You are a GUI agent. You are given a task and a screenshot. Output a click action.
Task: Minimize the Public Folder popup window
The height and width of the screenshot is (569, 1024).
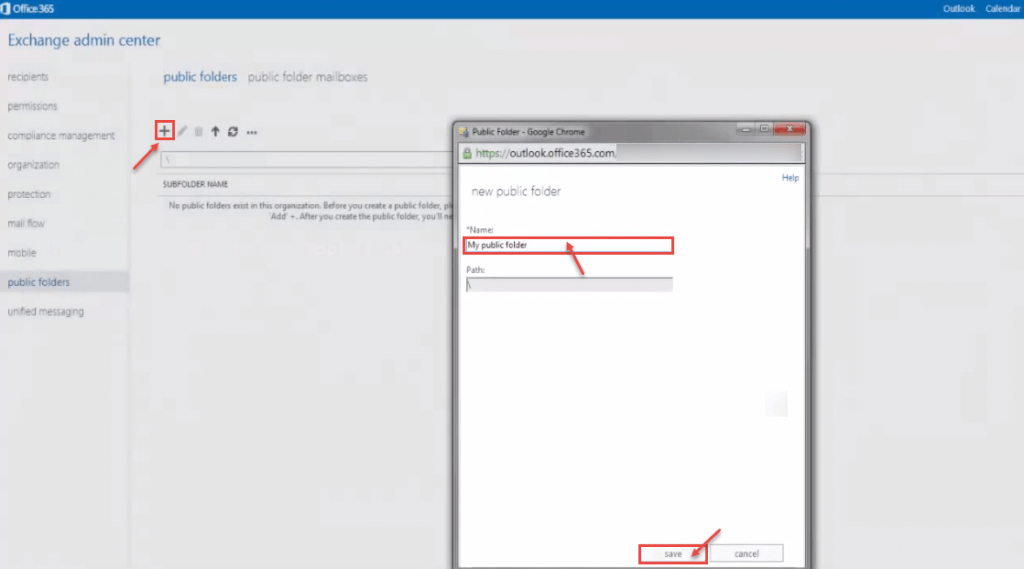[745, 129]
